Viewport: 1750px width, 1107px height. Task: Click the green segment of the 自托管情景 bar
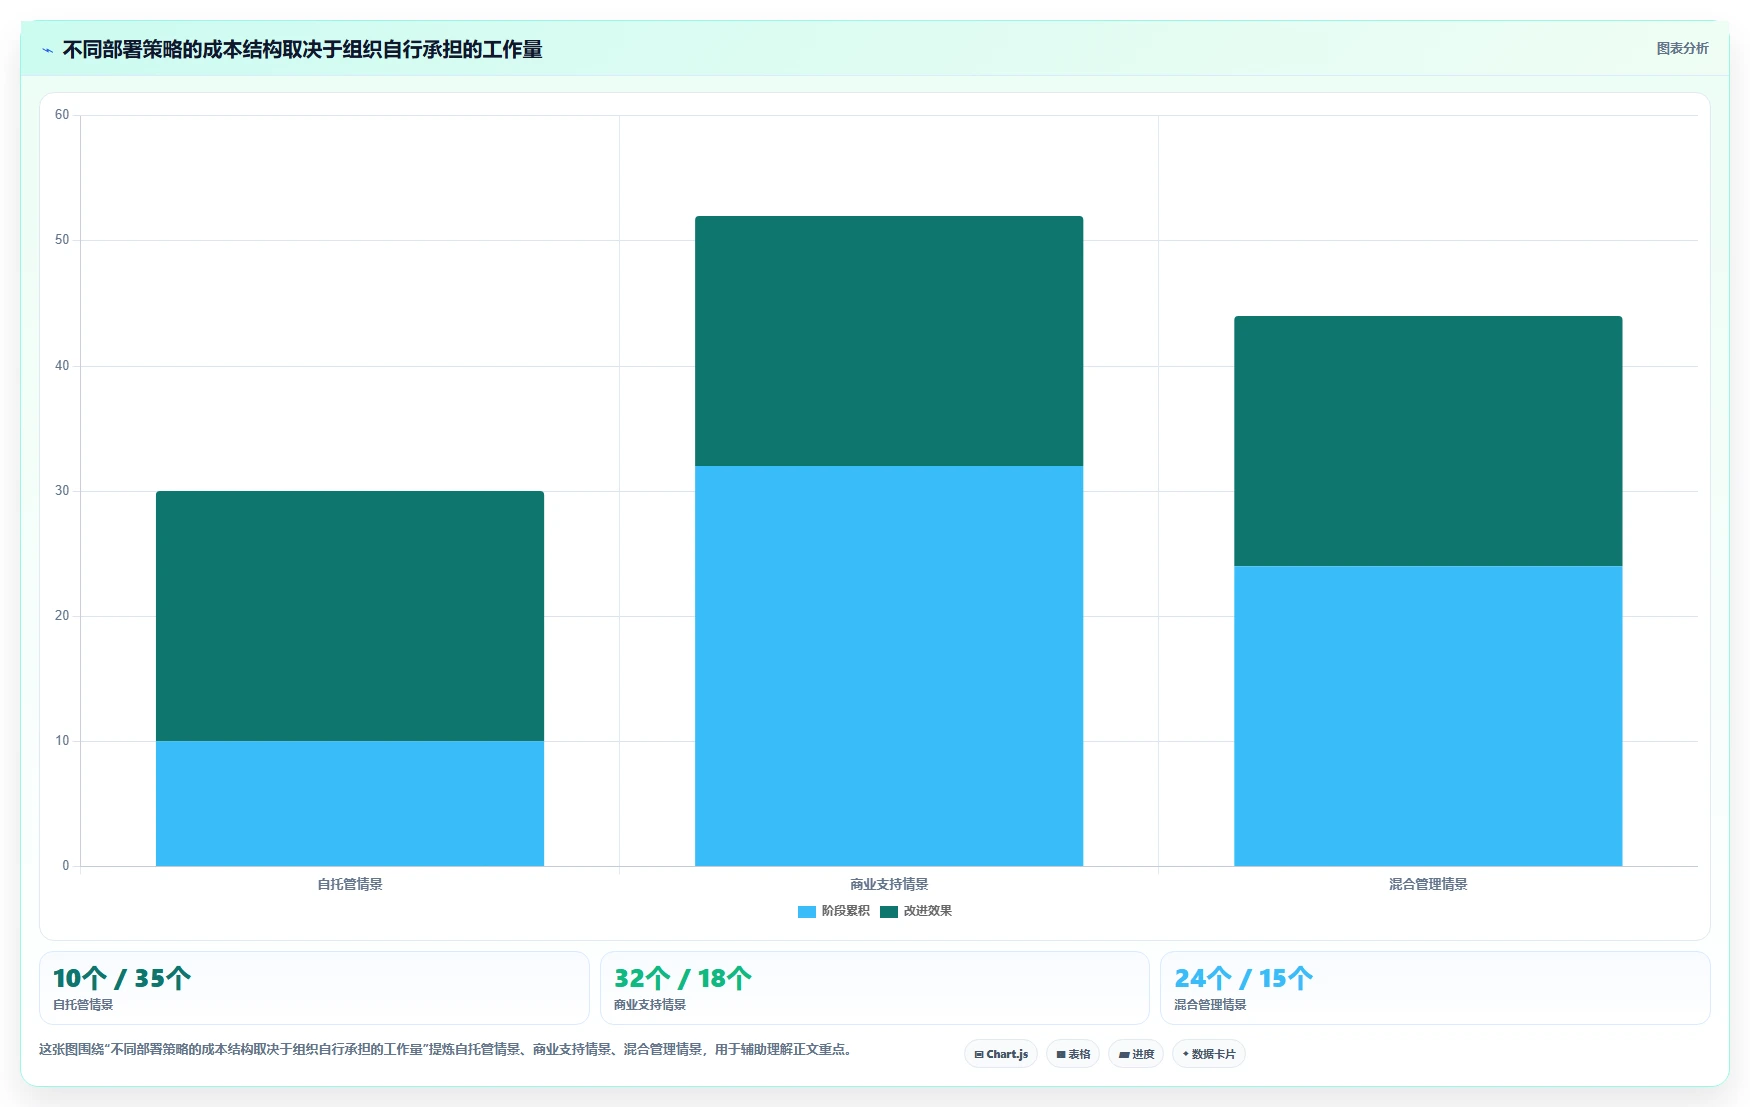(x=350, y=616)
